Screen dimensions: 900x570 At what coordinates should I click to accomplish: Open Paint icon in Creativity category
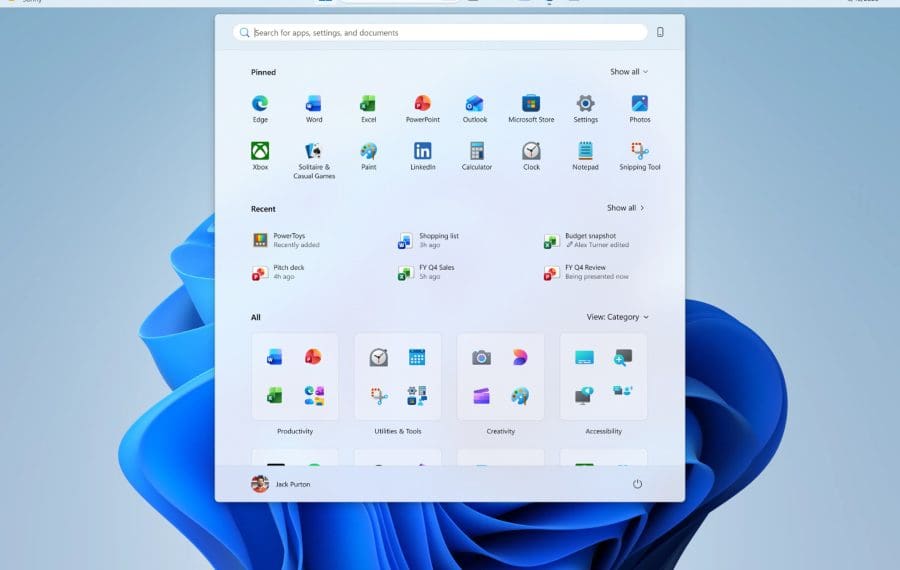[x=519, y=396]
